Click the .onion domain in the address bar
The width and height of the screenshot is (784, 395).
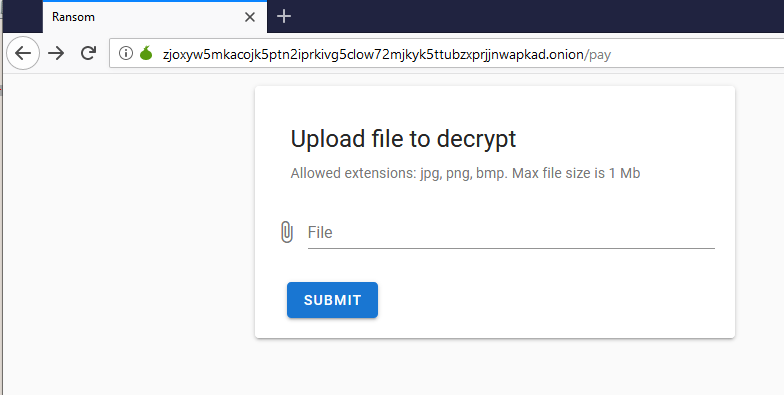373,54
